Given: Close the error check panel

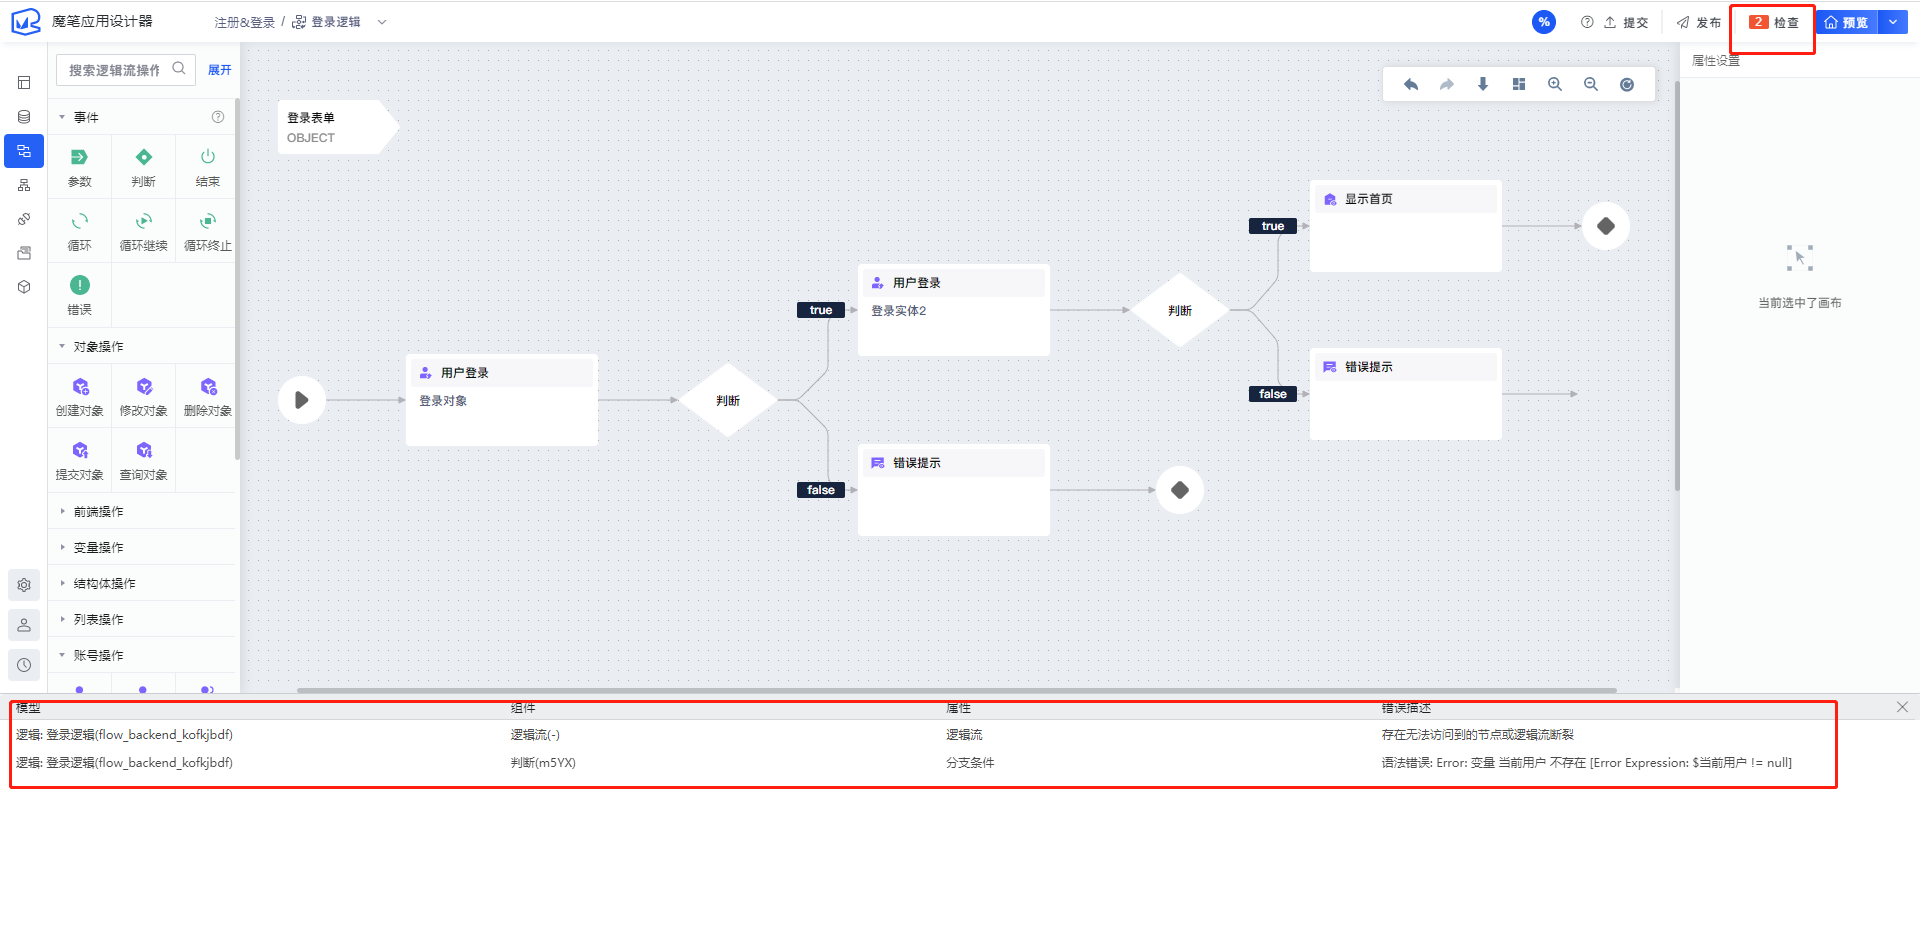Looking at the screenshot, I should 1902,707.
